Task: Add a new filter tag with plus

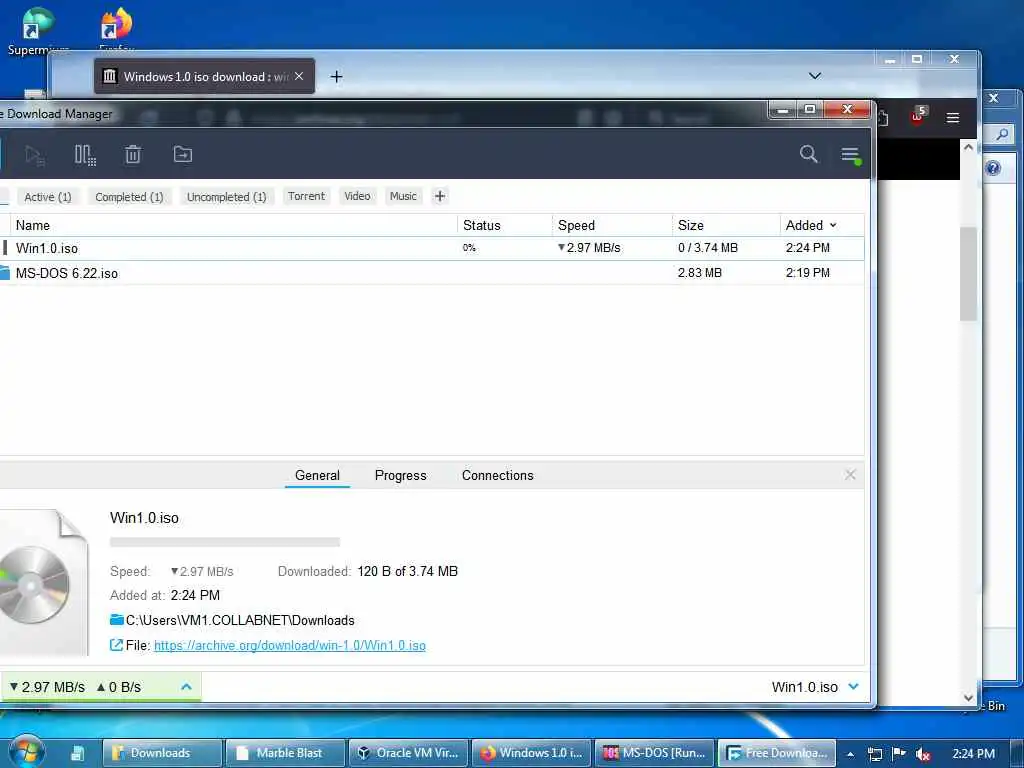Action: [x=440, y=196]
